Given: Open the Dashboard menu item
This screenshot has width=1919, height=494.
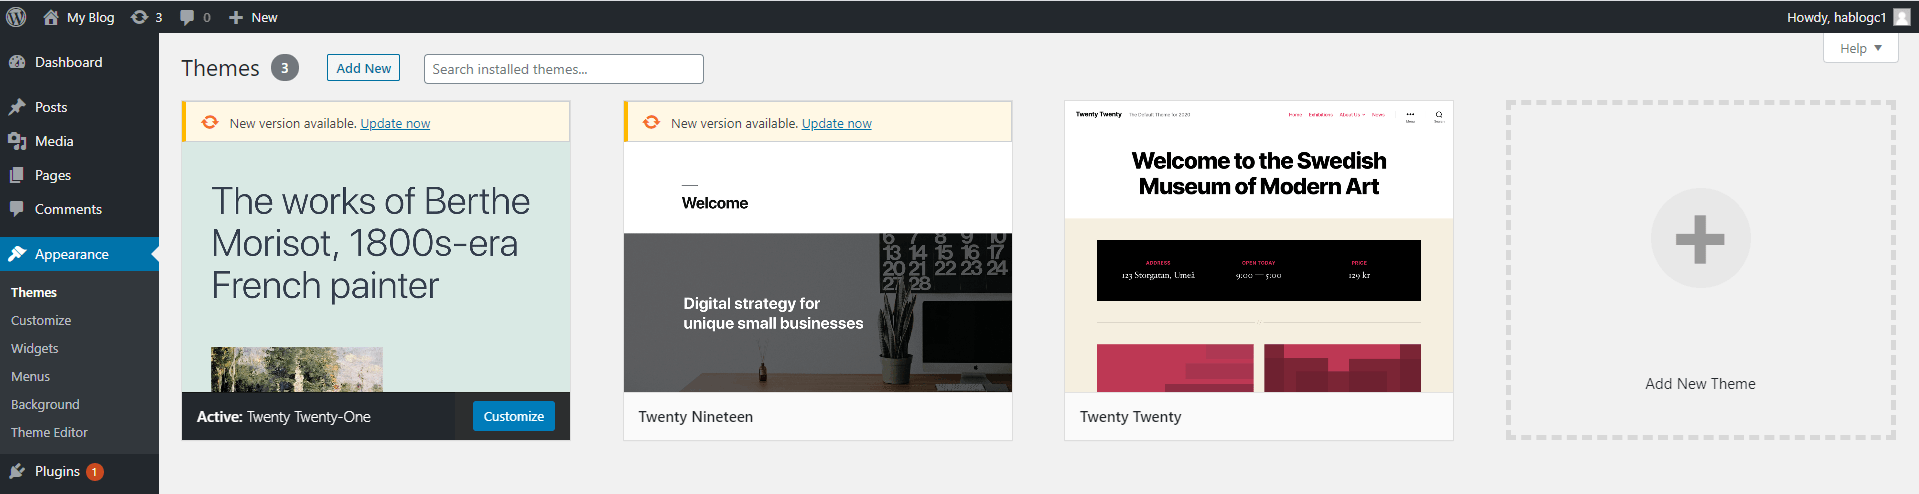Looking at the screenshot, I should pyautogui.click(x=79, y=62).
